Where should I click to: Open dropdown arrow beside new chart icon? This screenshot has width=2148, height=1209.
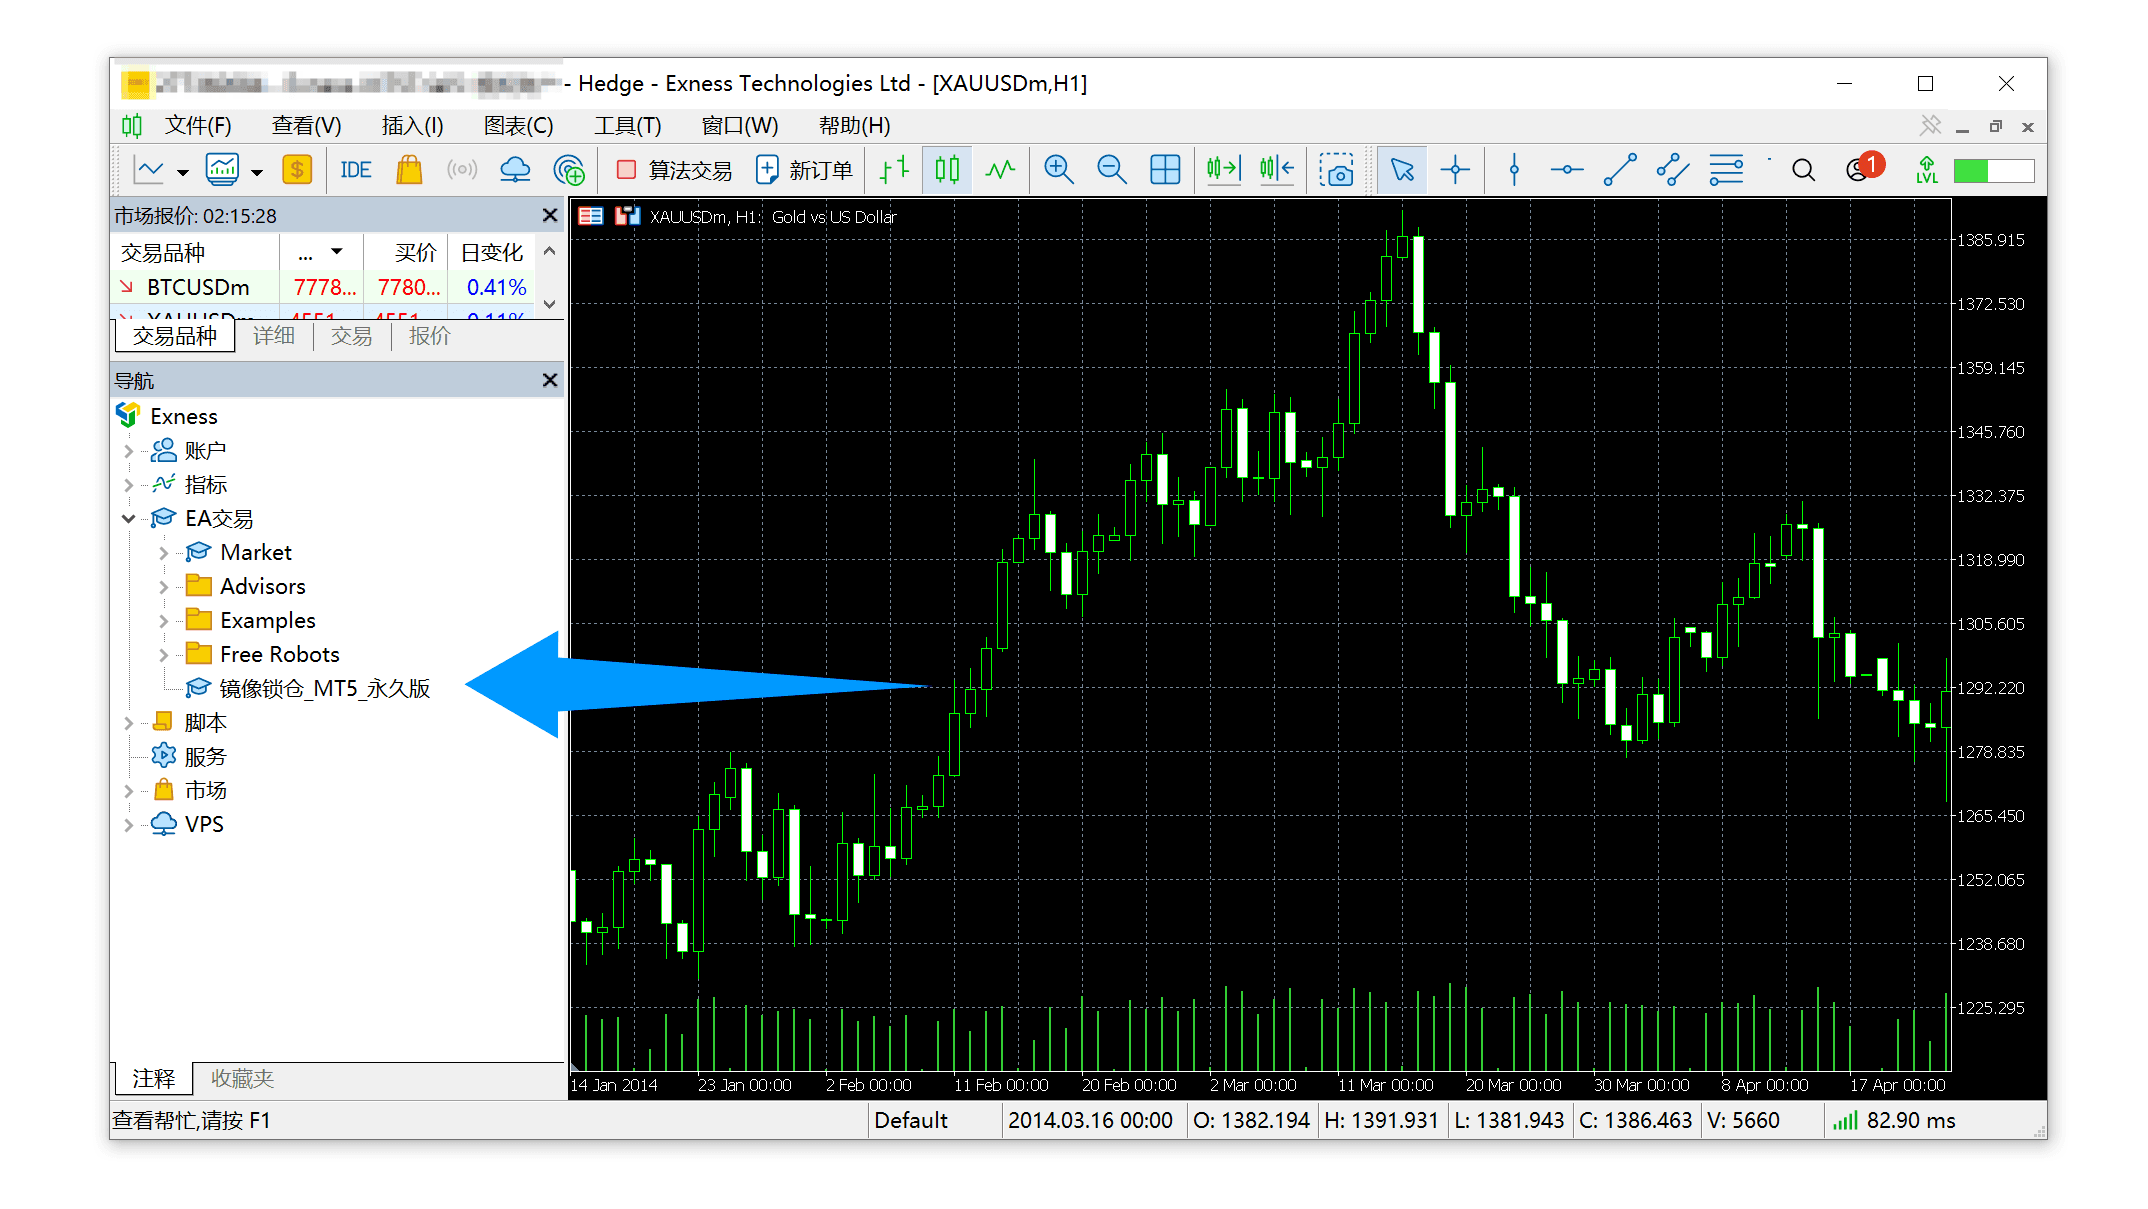point(182,172)
